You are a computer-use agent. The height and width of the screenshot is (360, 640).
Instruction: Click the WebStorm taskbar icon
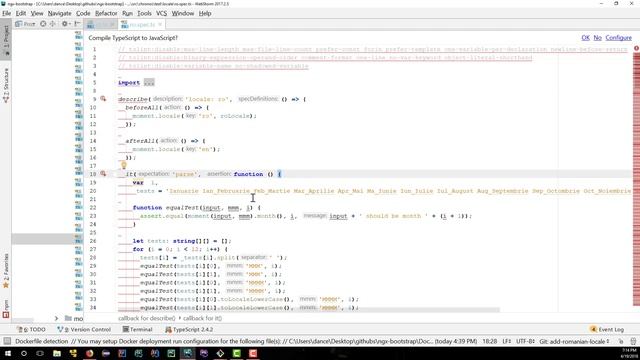coord(187,353)
